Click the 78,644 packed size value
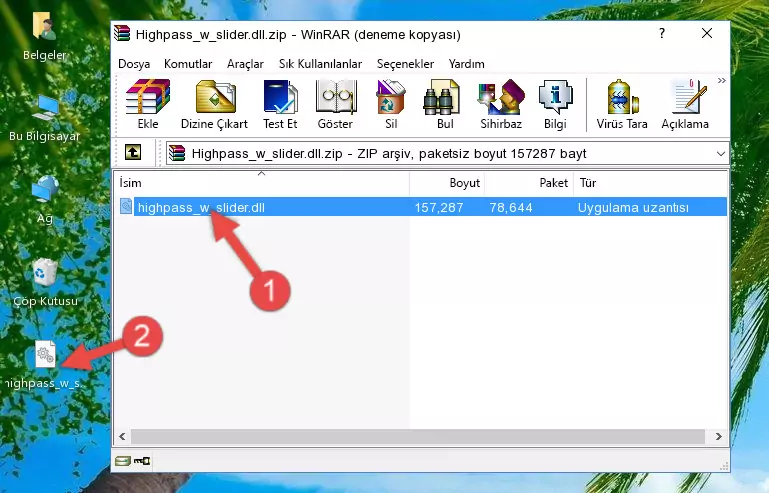The image size is (769, 493). (511, 208)
